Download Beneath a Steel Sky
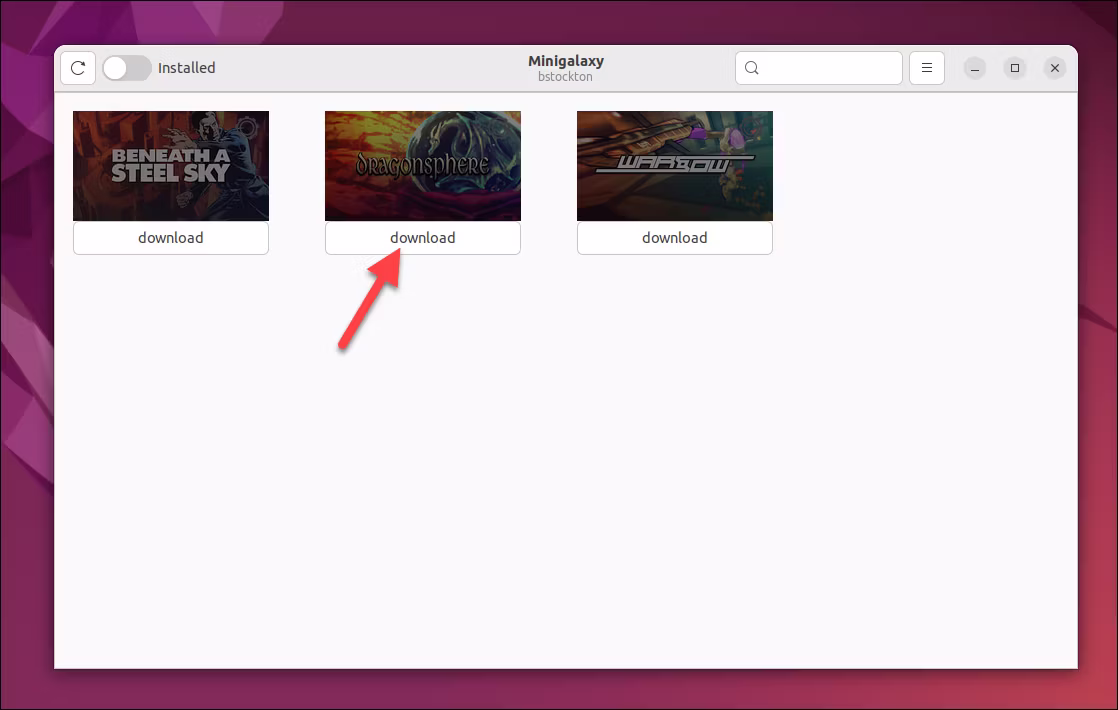This screenshot has height=710, width=1118. (171, 238)
